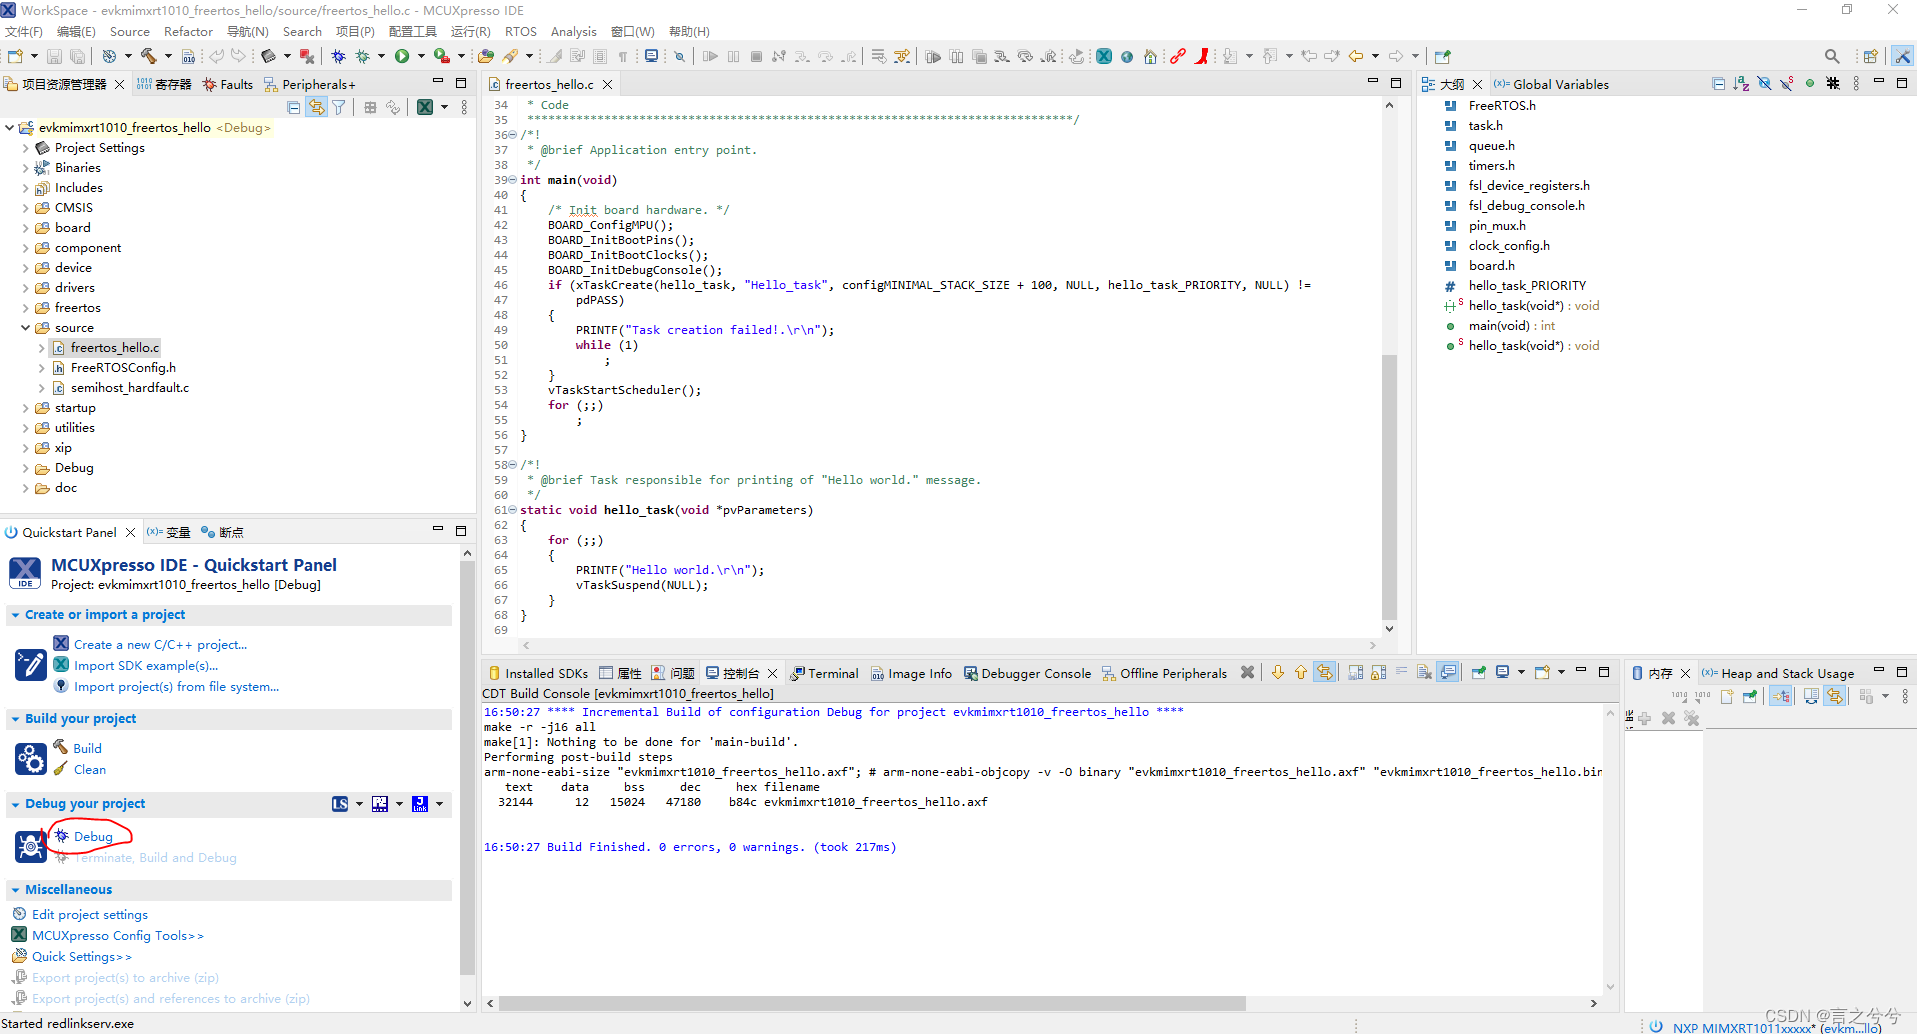Click Import SDK example(s) link
This screenshot has width=1917, height=1034.
click(146, 665)
